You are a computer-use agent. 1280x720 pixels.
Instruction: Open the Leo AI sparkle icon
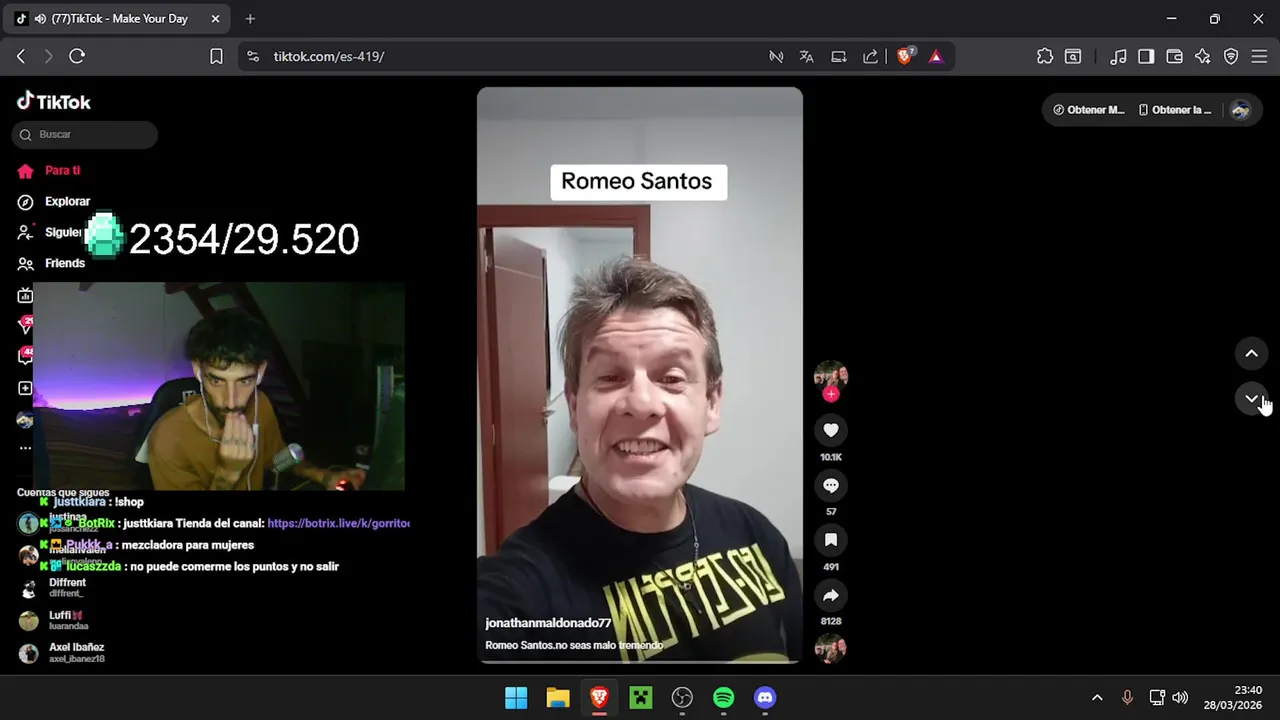coord(1203,56)
